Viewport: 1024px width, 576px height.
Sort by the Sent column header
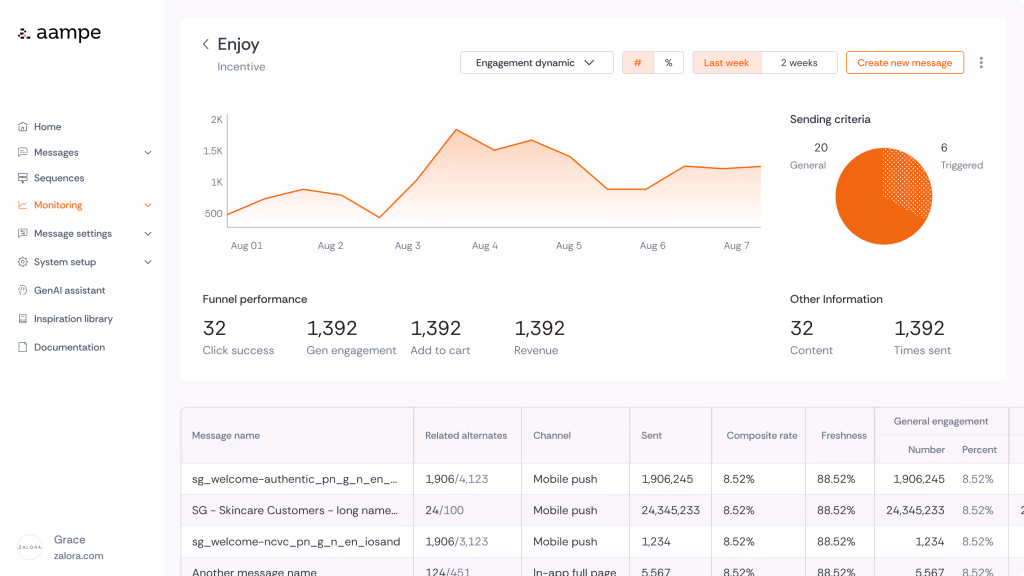[651, 436]
